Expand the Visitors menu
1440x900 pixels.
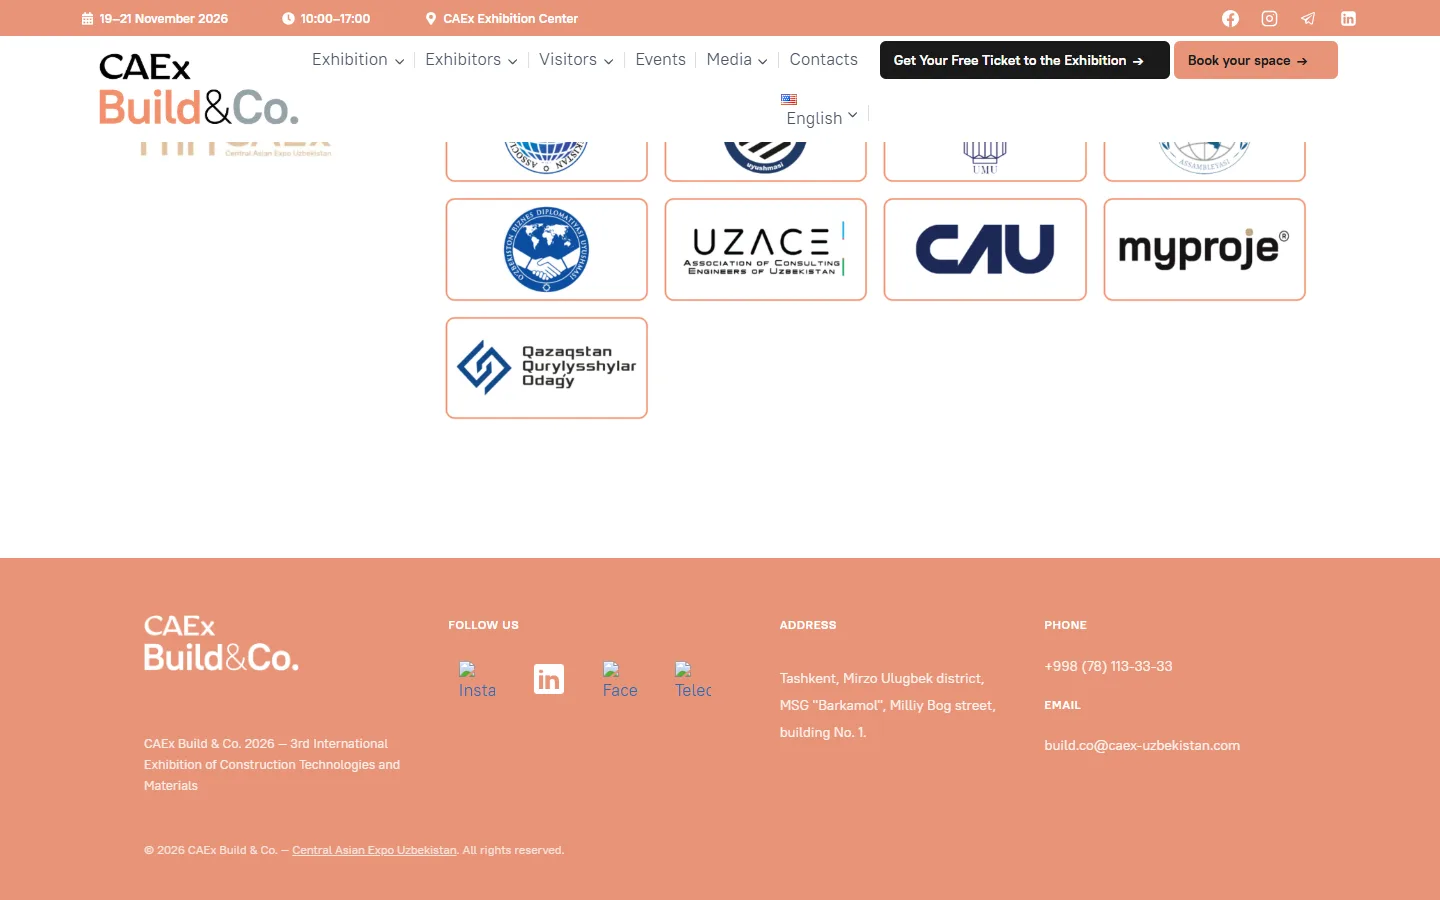click(576, 60)
